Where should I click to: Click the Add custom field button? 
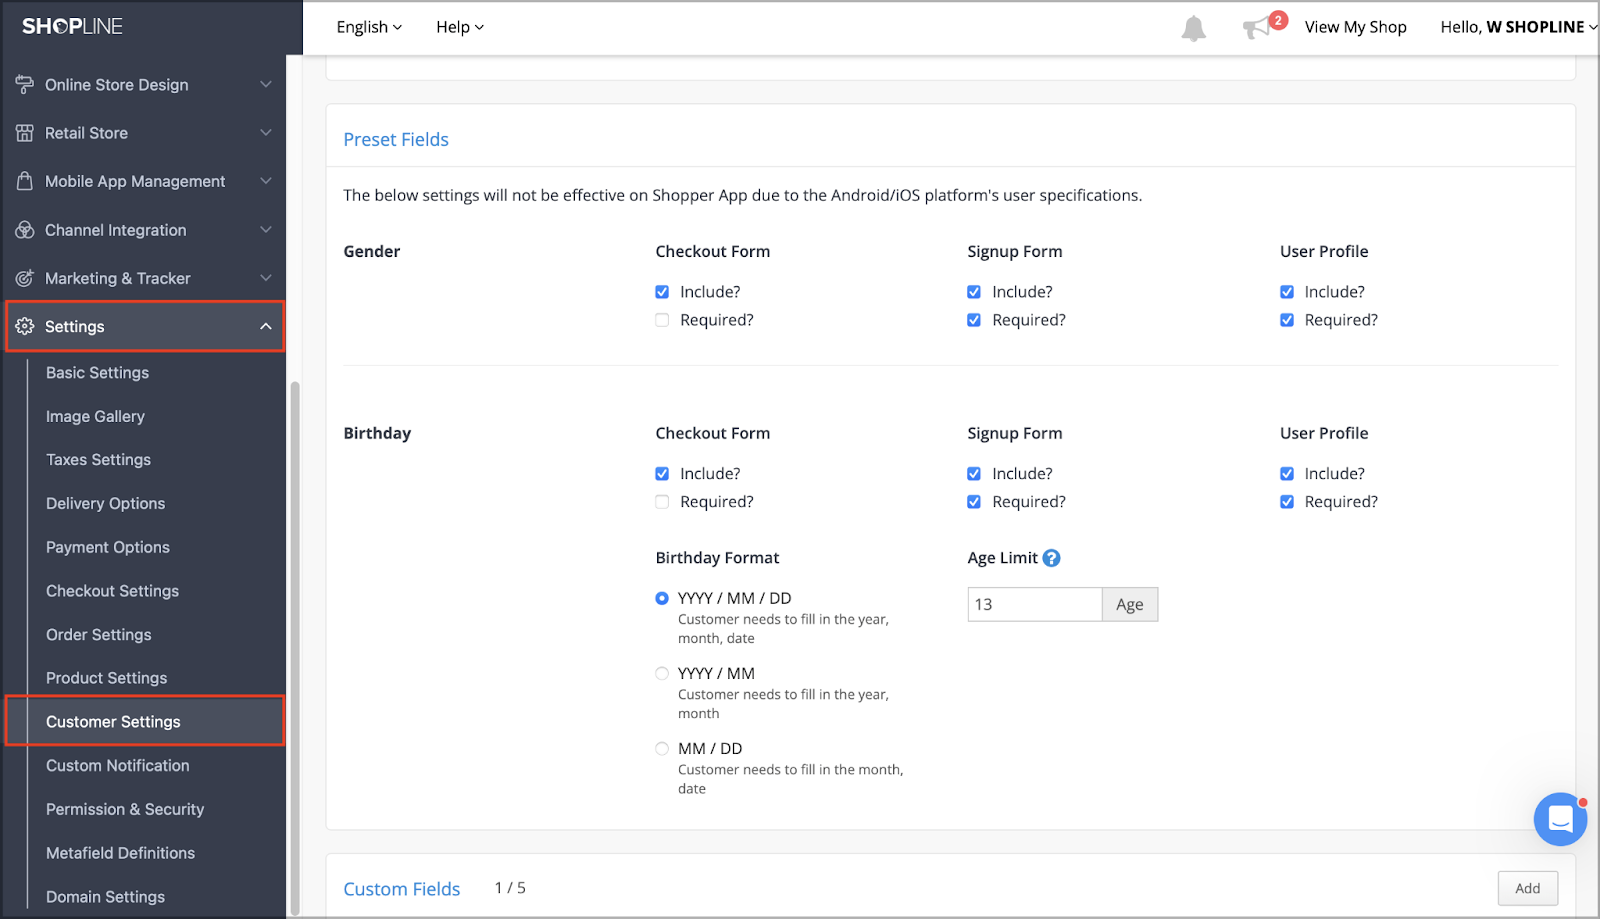[1527, 888]
